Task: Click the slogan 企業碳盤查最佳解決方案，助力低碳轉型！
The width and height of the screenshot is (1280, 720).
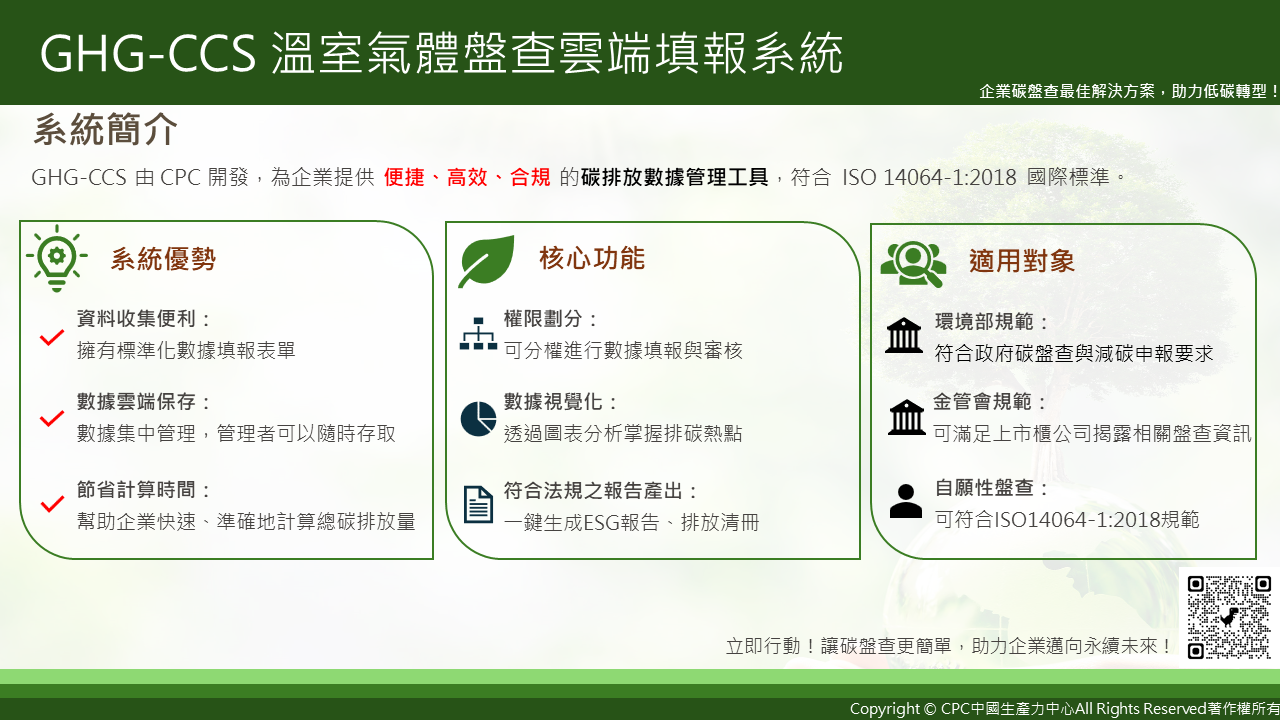Action: (x=1130, y=91)
